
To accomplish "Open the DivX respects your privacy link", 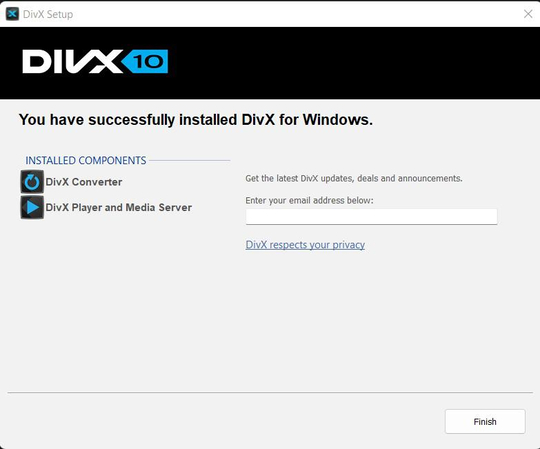I will pyautogui.click(x=305, y=245).
